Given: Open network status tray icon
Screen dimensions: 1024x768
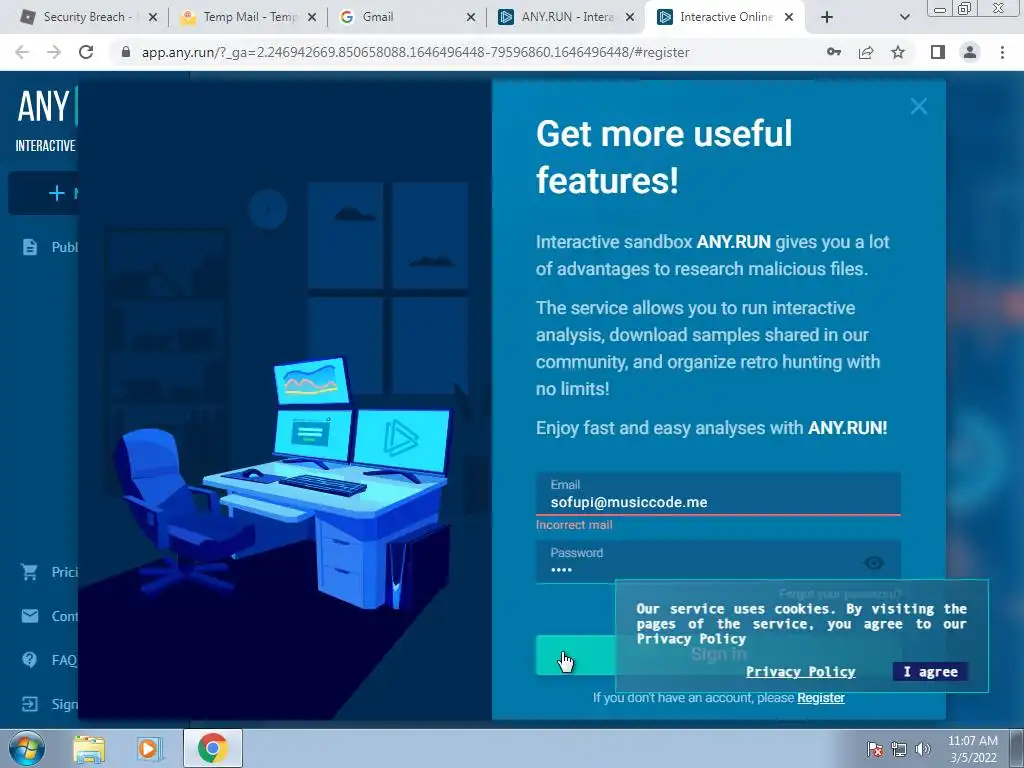Looking at the screenshot, I should 899,749.
